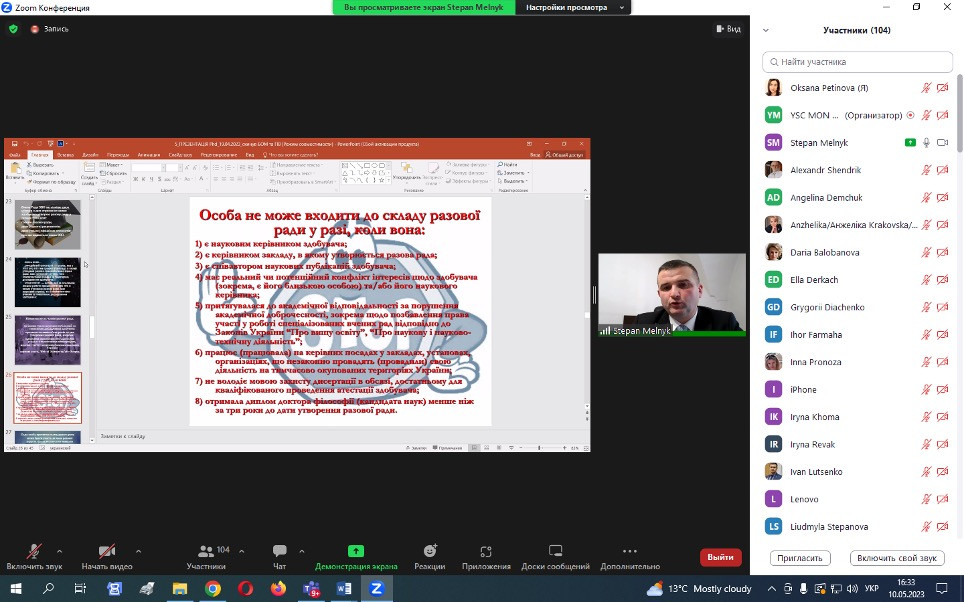The width and height of the screenshot is (964, 602).
Task: Open the Файл tab in shared PowerPoint
Action: [x=15, y=155]
